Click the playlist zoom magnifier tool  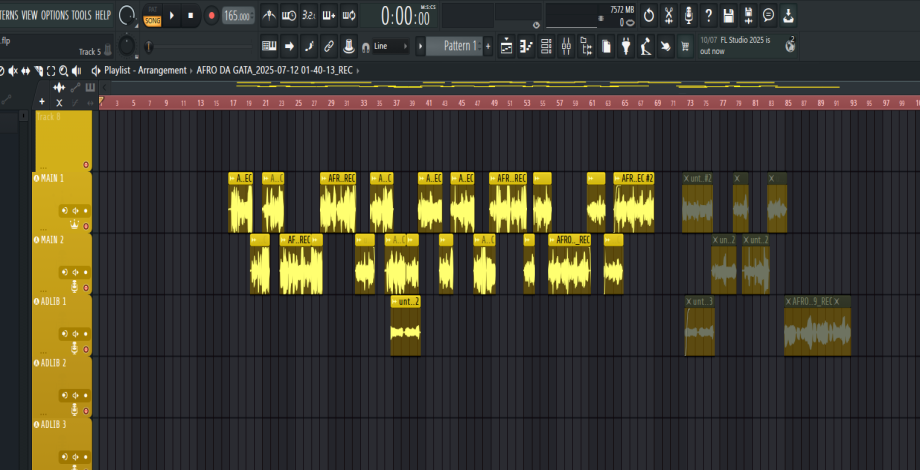[63, 71]
